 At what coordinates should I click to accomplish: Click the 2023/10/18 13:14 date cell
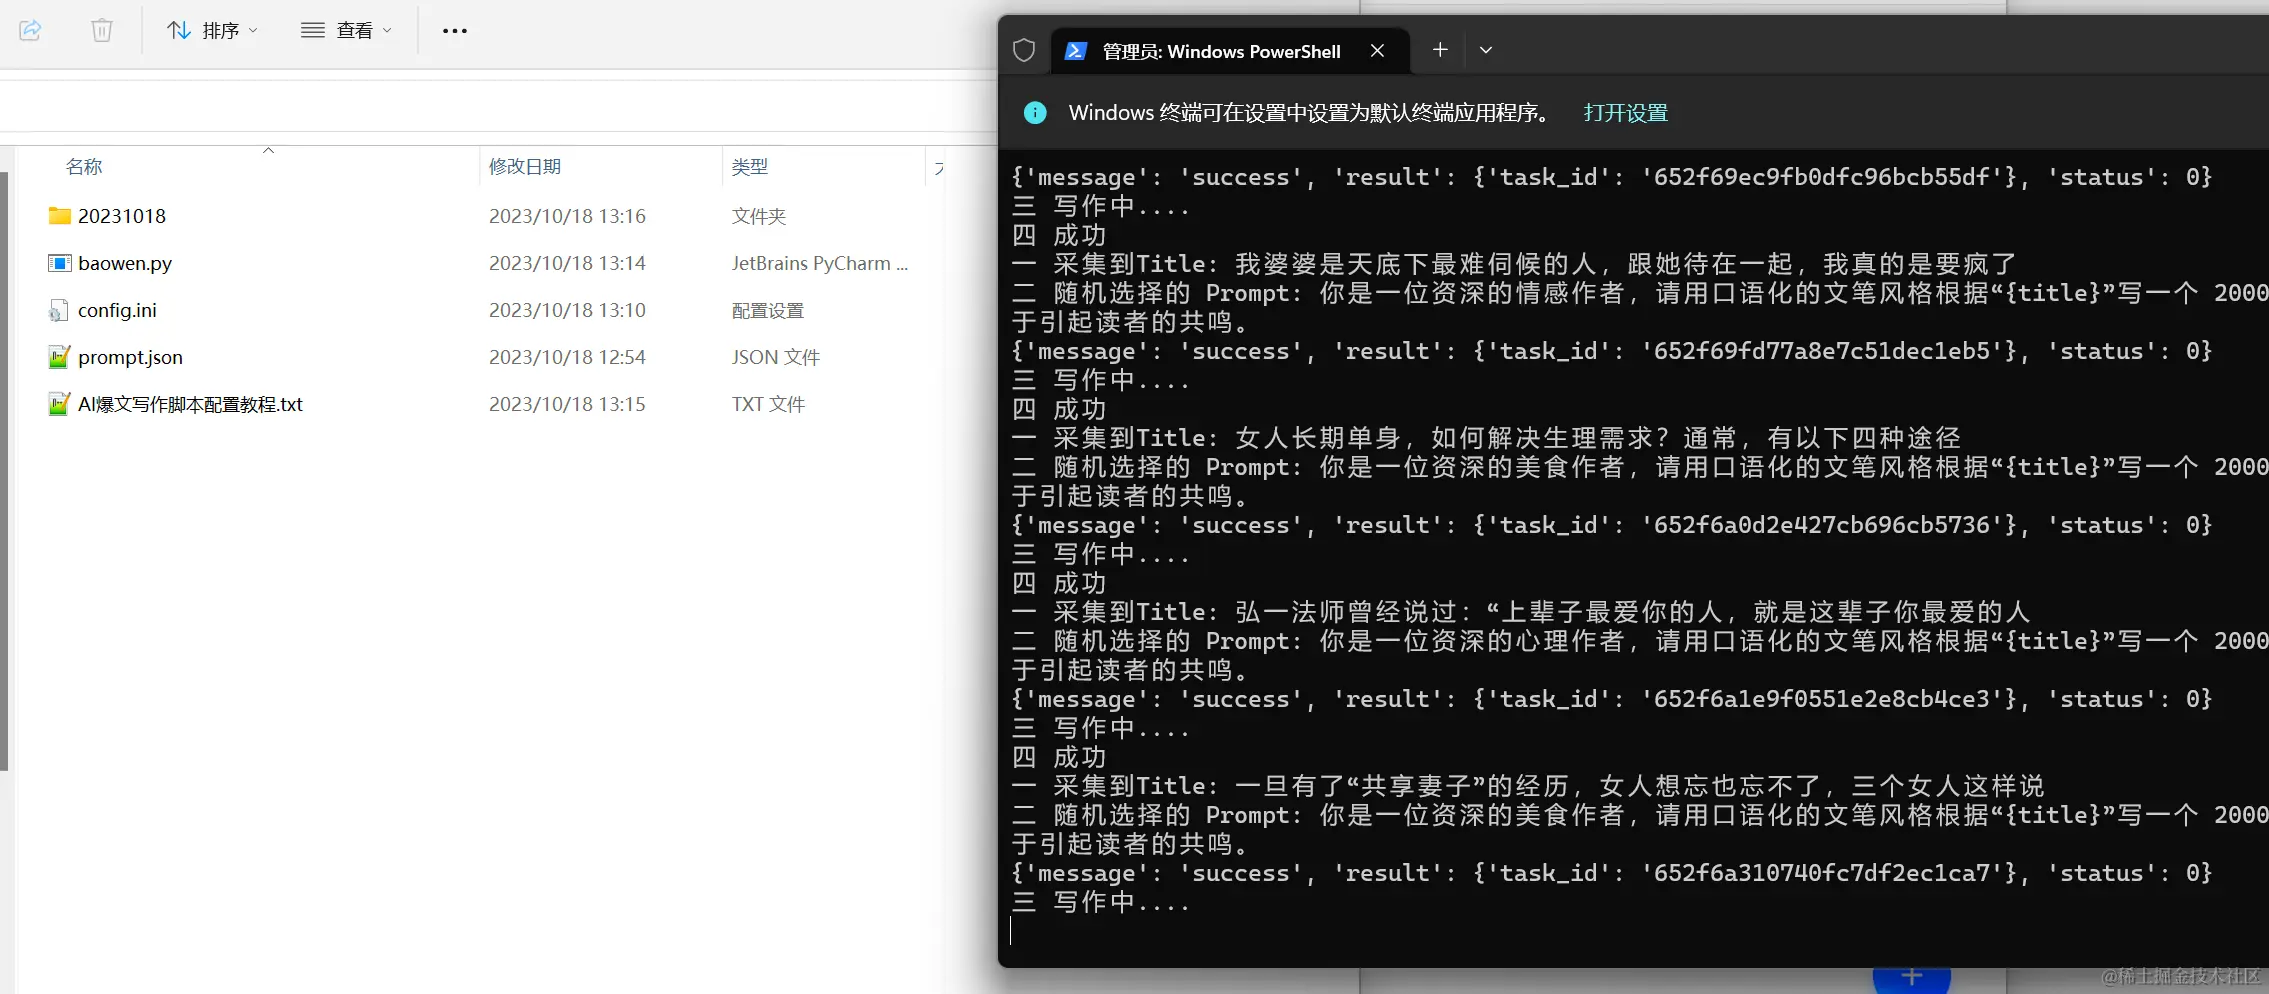567,263
